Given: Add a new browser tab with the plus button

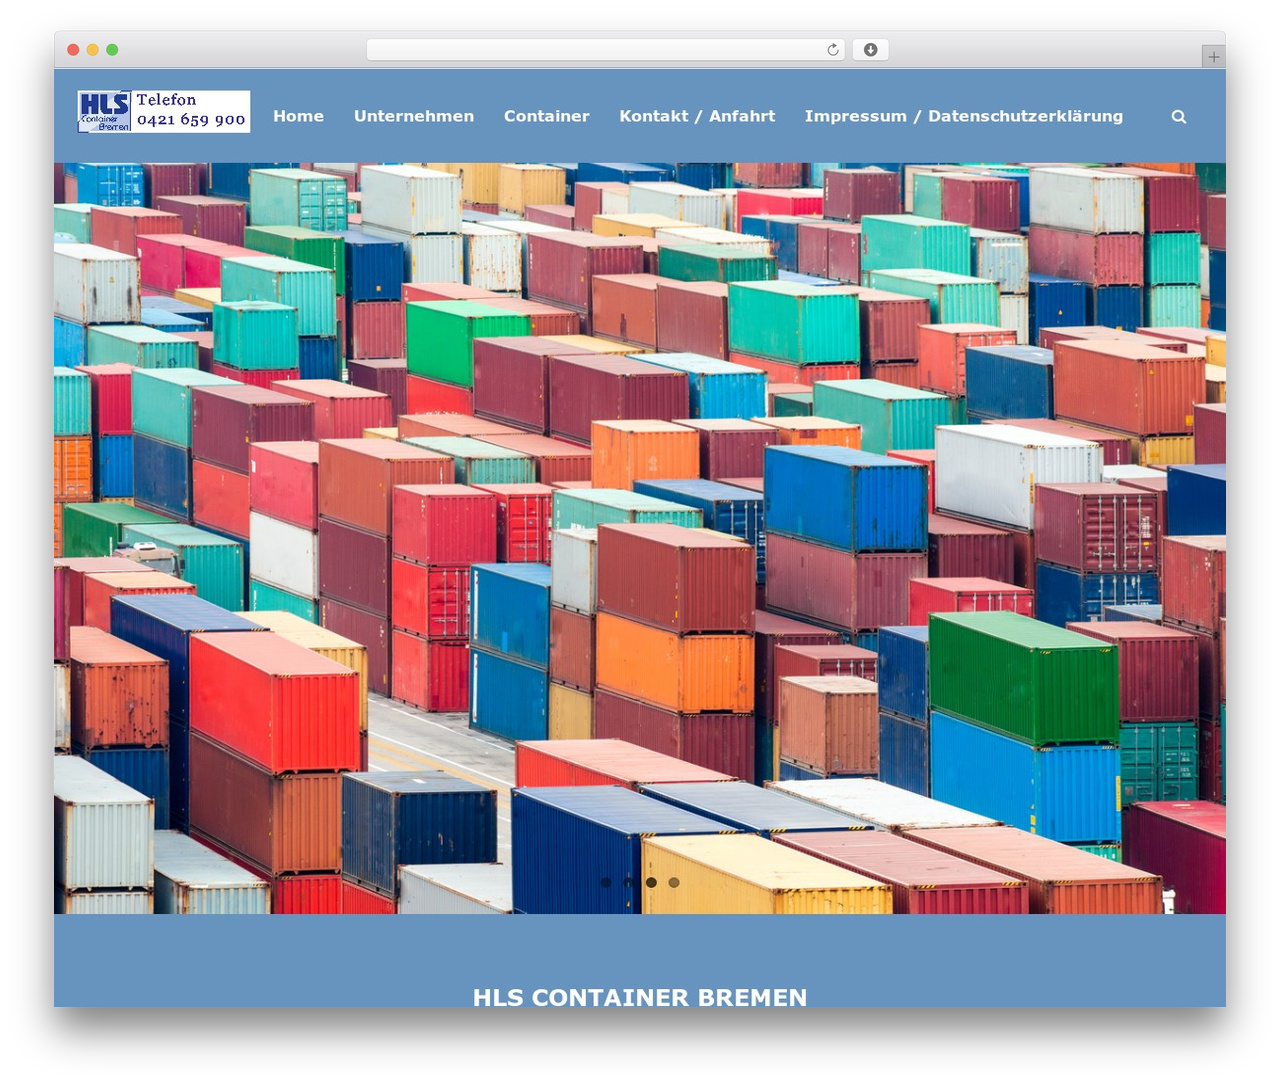Looking at the screenshot, I should click(x=1213, y=57).
